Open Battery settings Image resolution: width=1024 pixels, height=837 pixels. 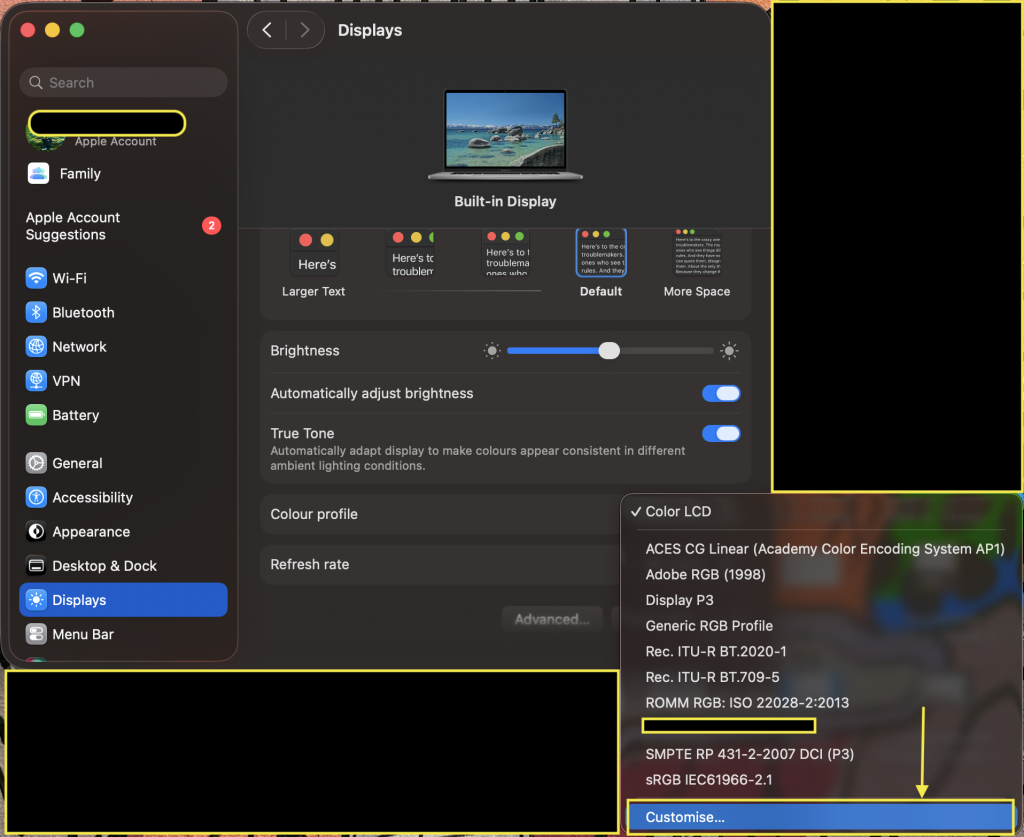(x=75, y=415)
